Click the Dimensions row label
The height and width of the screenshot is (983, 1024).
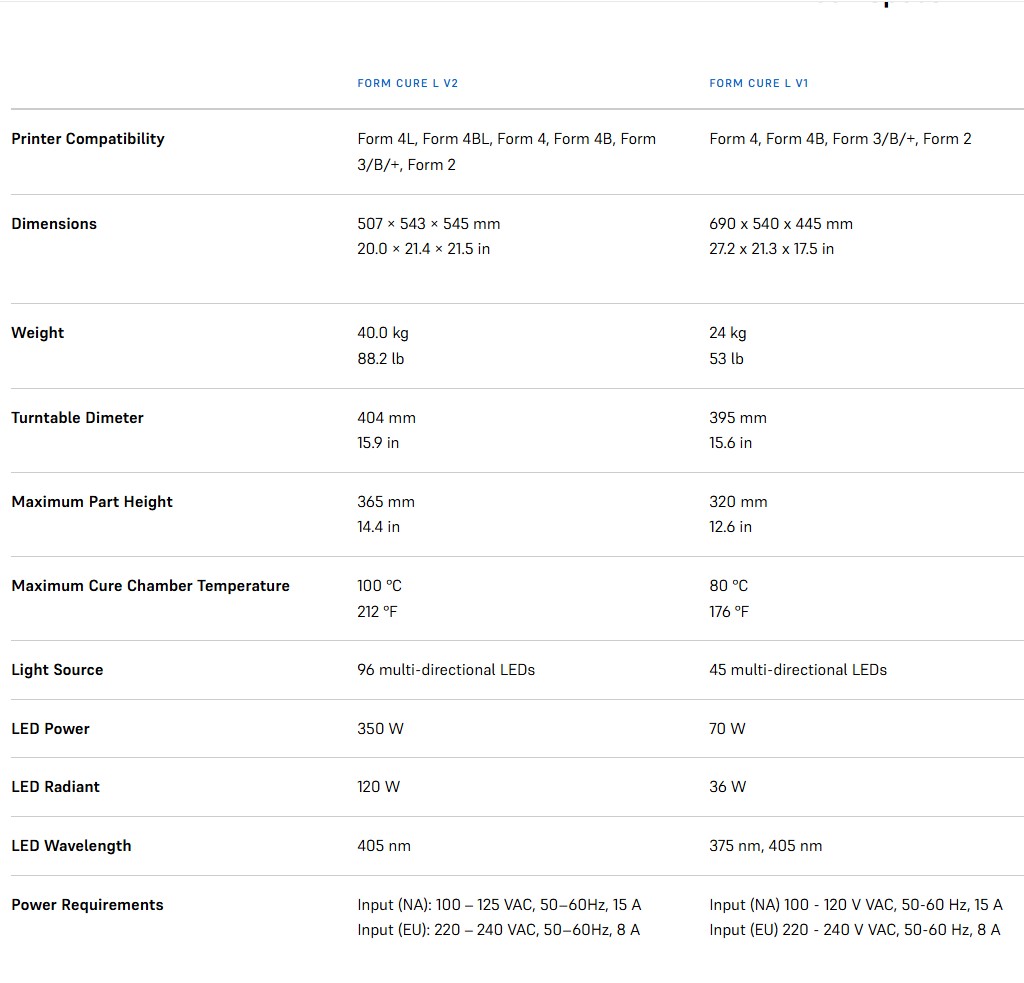coord(53,224)
